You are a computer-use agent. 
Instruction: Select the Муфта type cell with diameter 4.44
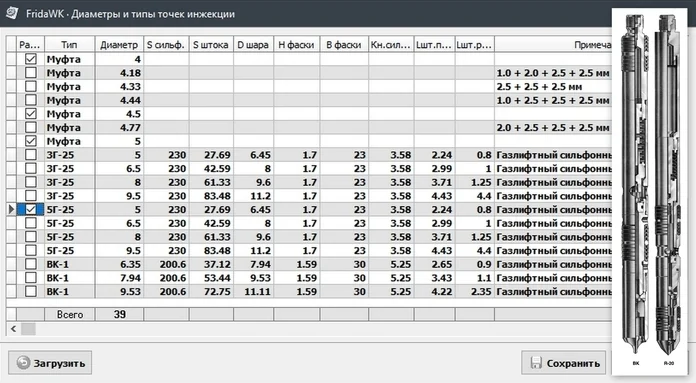pyautogui.click(x=70, y=100)
